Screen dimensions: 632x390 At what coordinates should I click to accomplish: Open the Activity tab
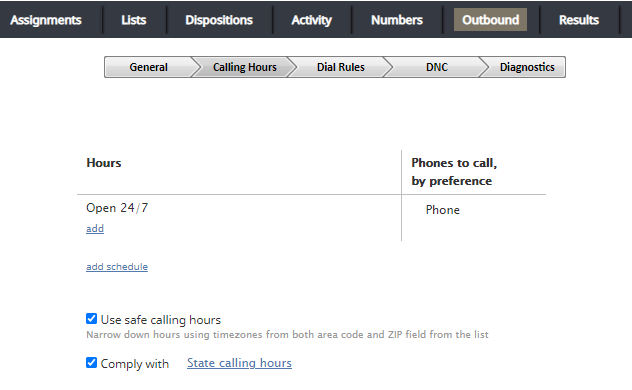312,20
